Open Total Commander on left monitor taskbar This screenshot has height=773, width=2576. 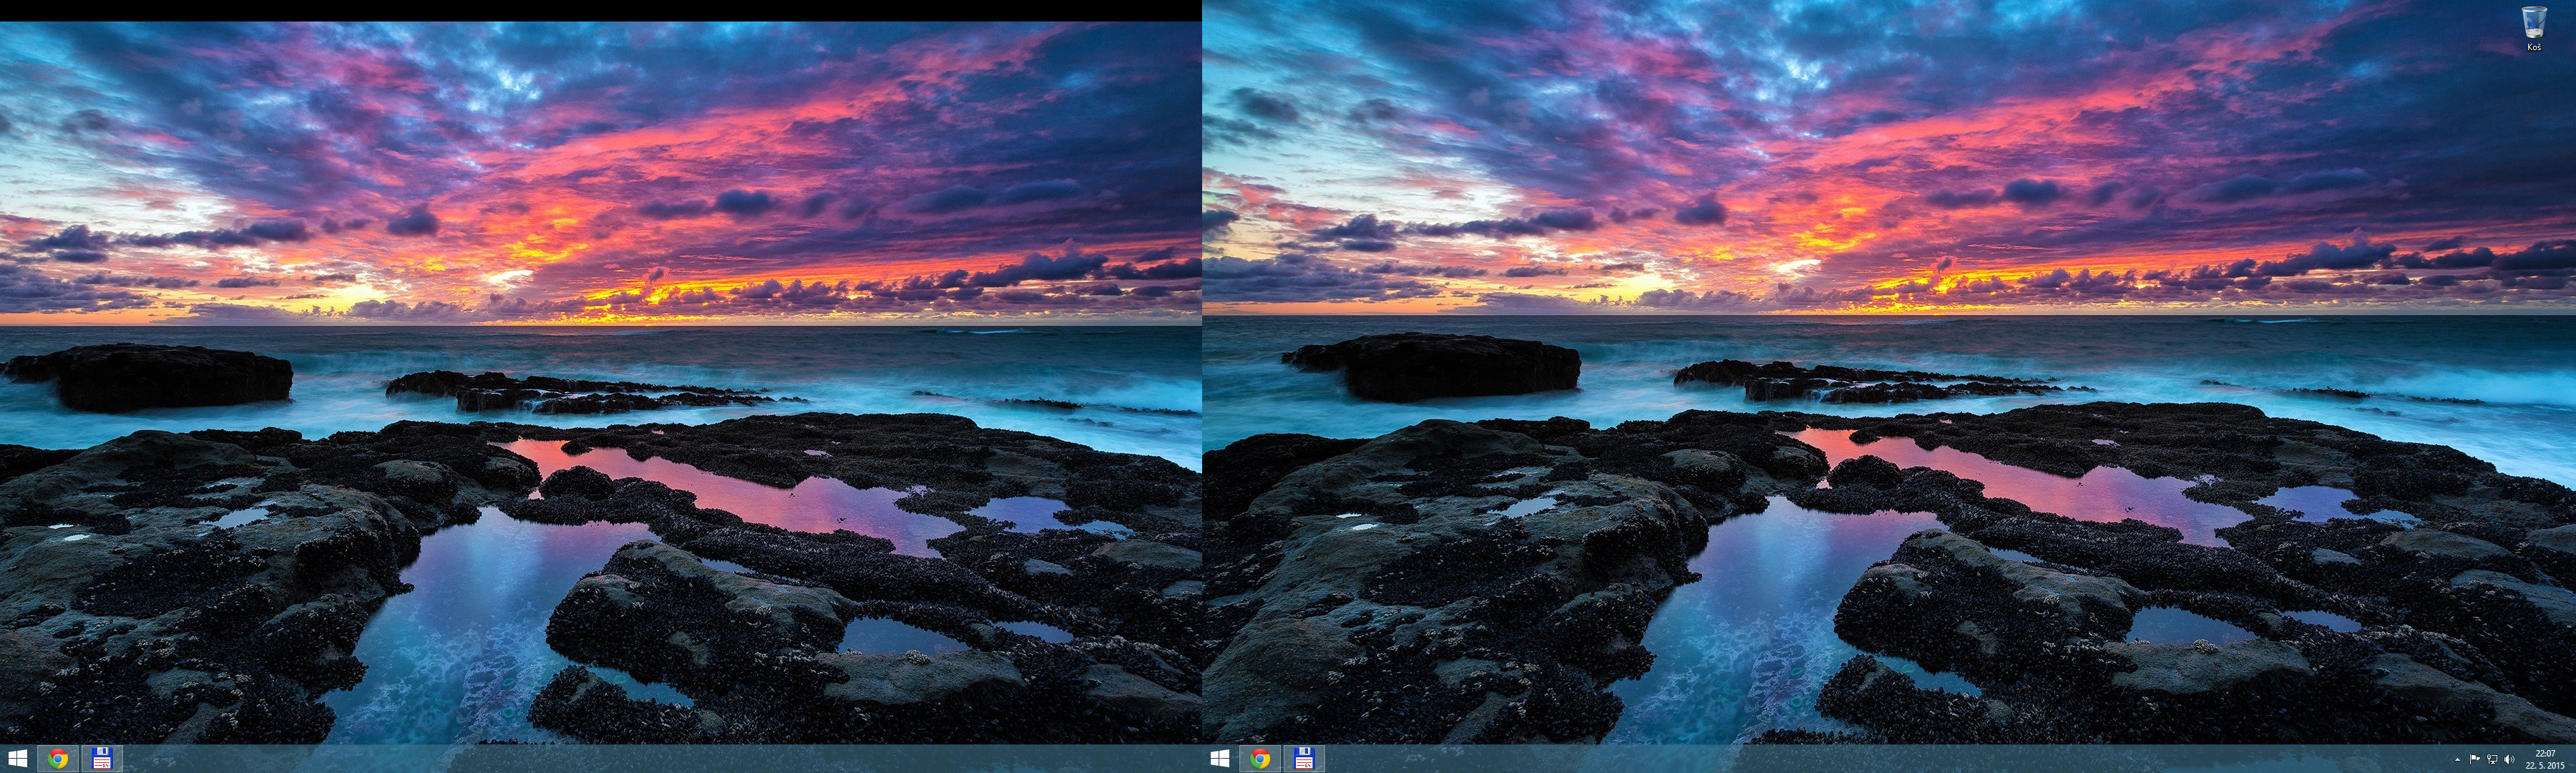(101, 759)
